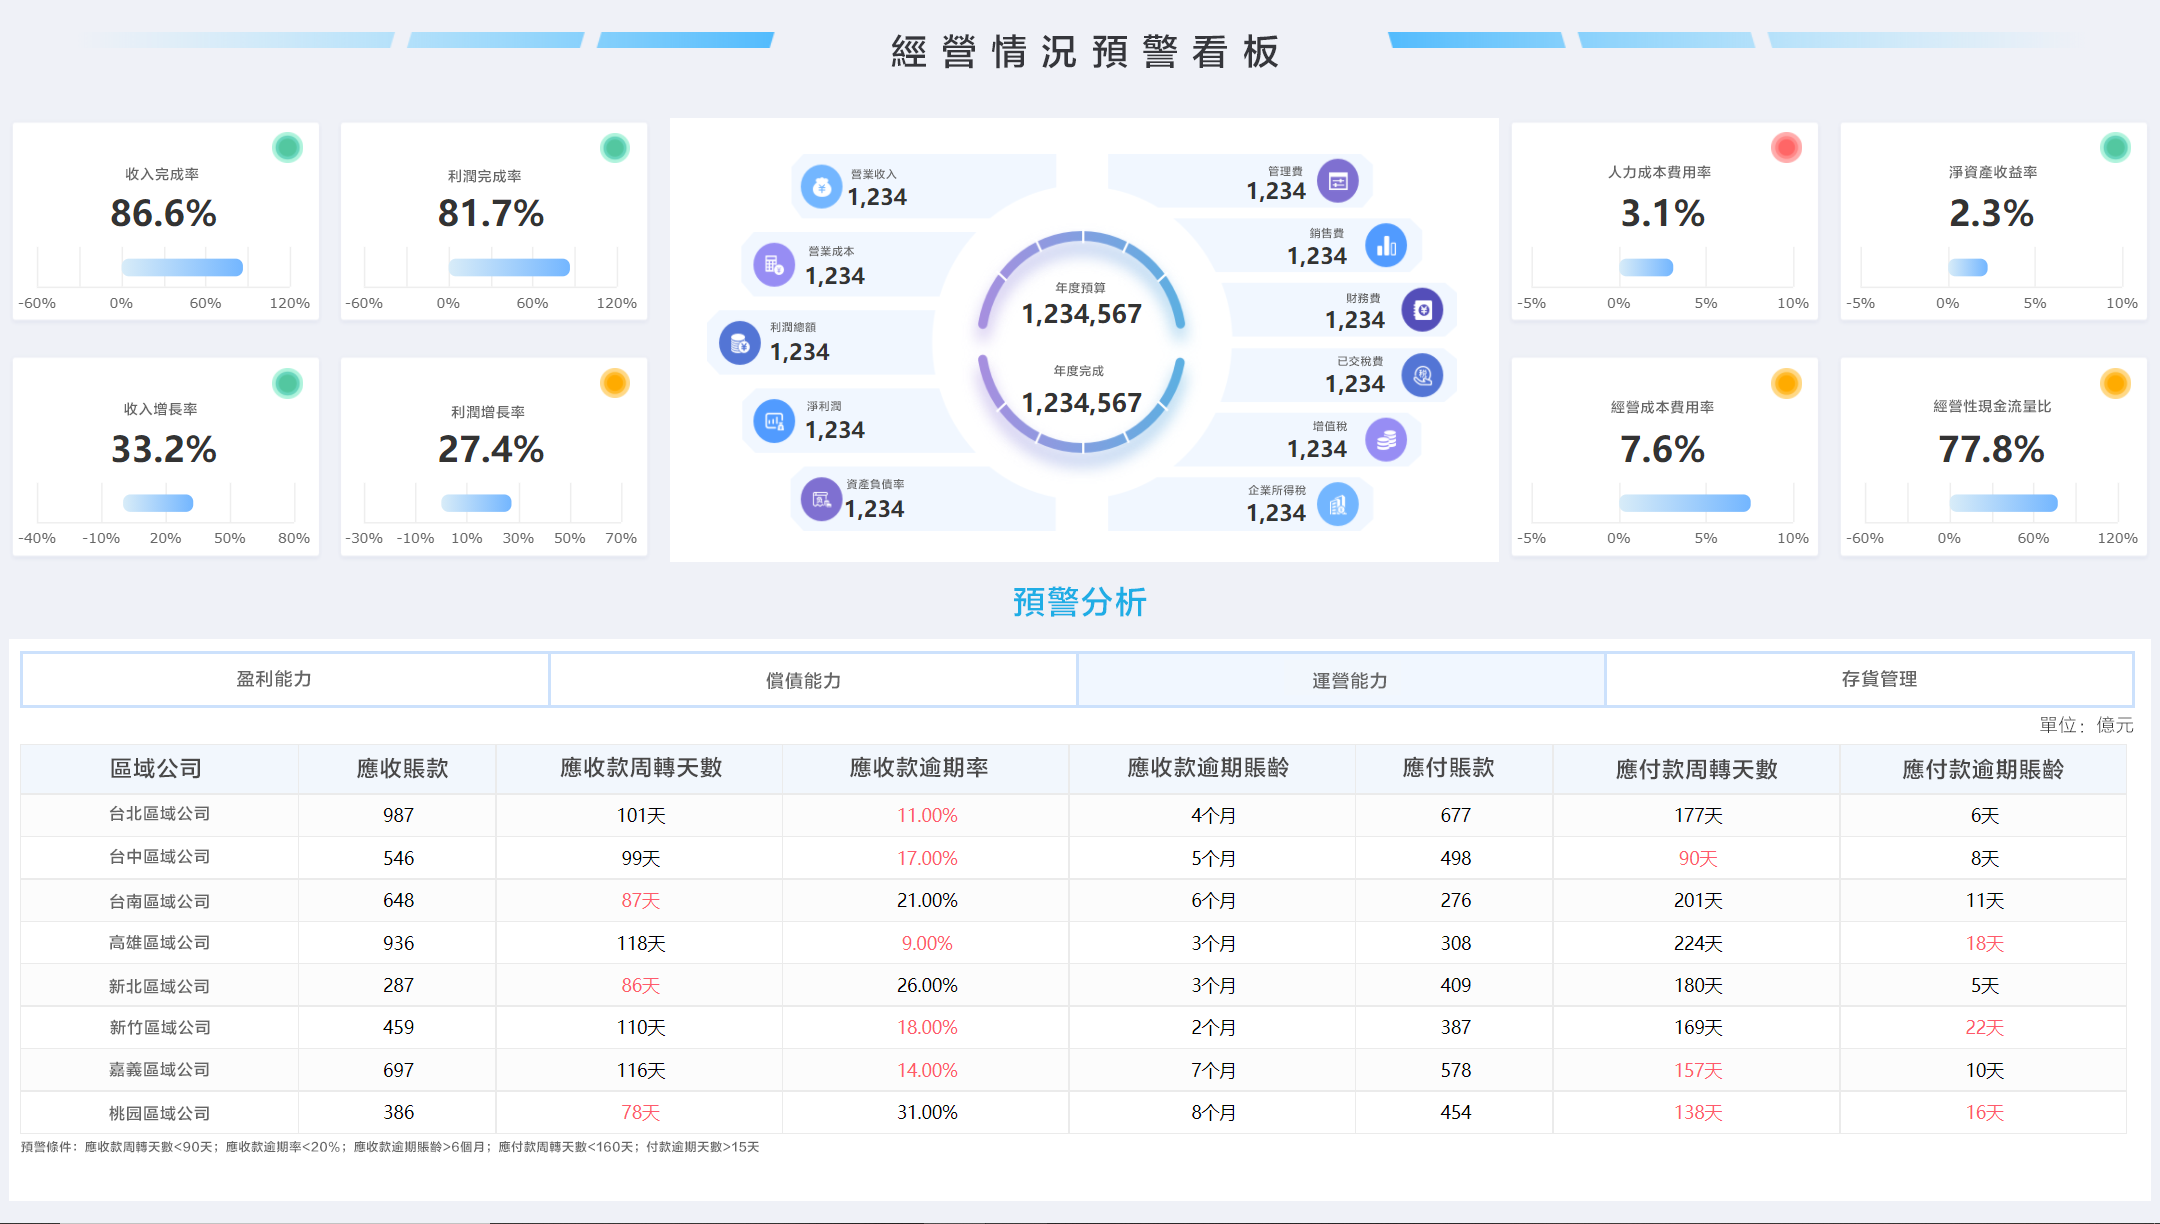Click the 銷售費 bar chart icon
Viewport: 2160px width, 1224px height.
[1386, 245]
